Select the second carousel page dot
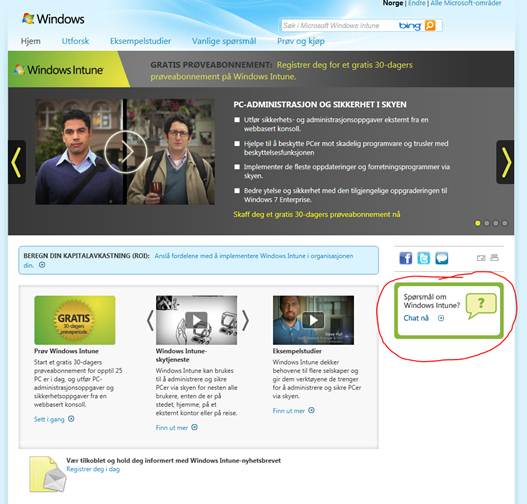 (487, 223)
